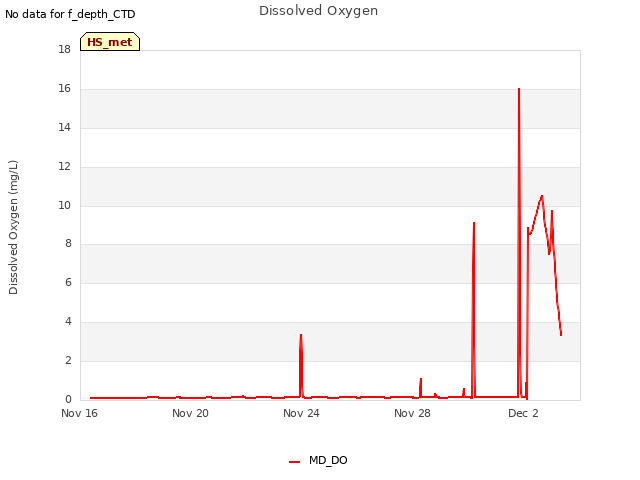This screenshot has height=480, width=640.
Task: Toggle the MD_DO legend entry
Action: point(318,460)
